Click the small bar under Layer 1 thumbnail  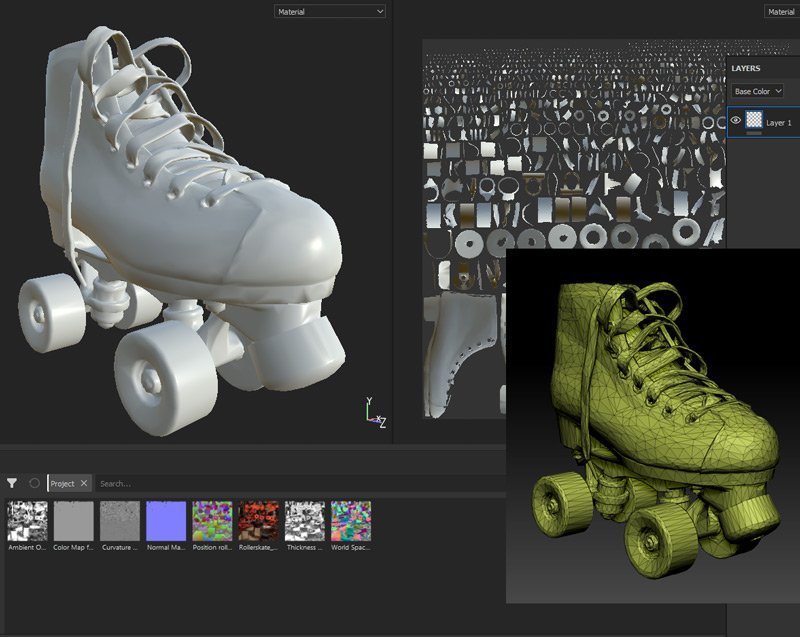(754, 133)
